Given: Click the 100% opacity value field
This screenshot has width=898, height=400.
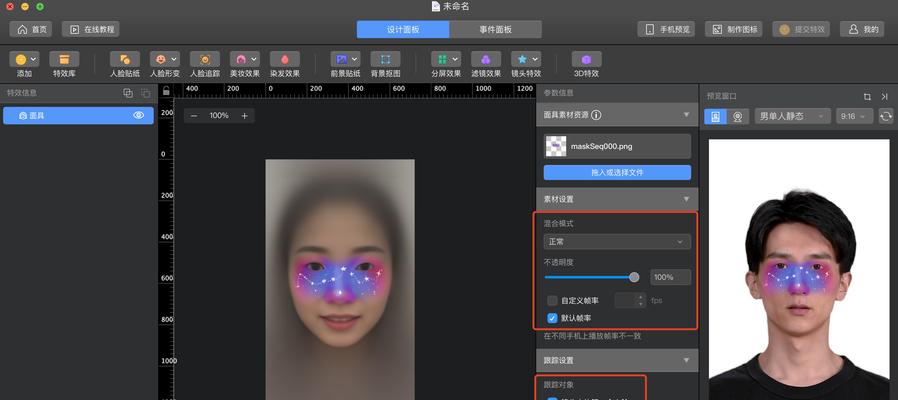Looking at the screenshot, I should coord(670,277).
